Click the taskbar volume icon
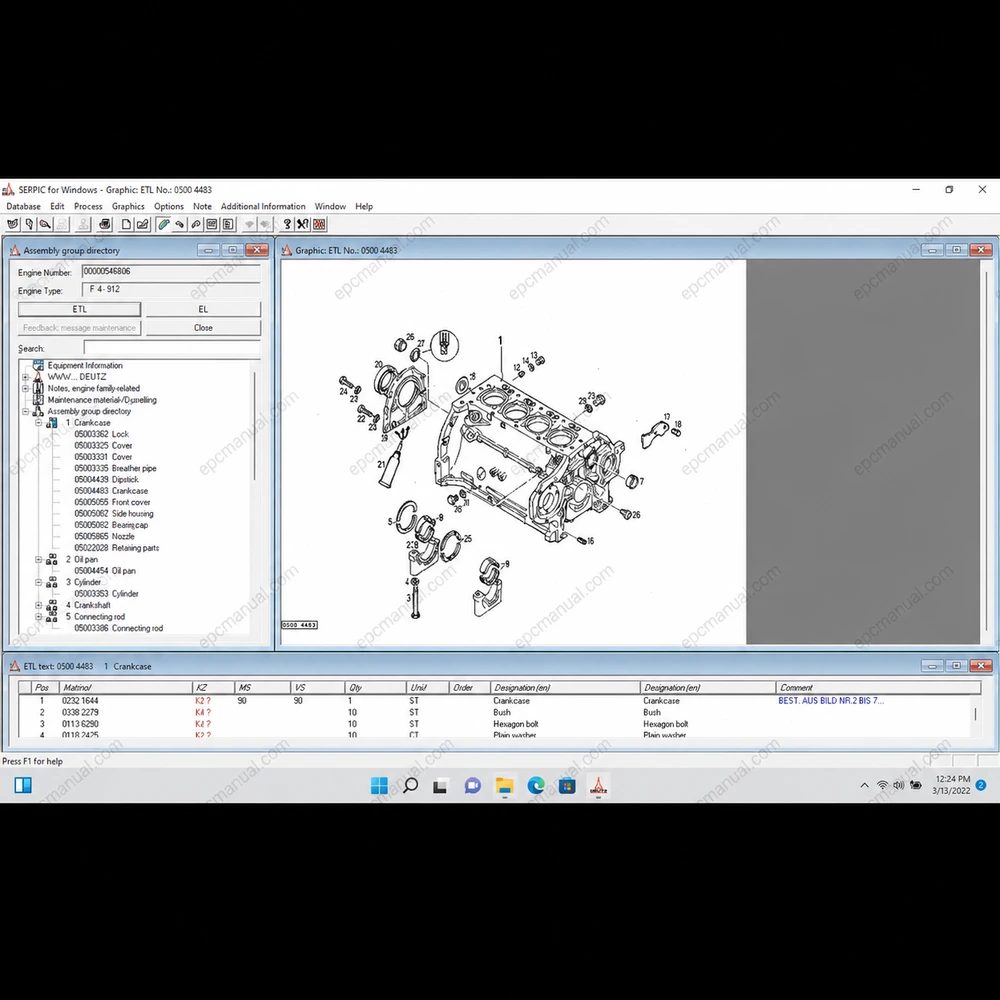The height and width of the screenshot is (1000, 1000). pos(899,785)
